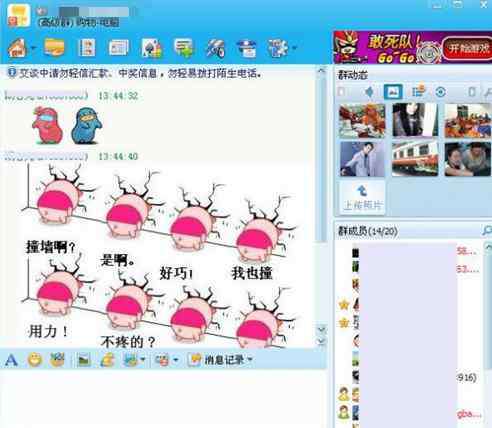492x428 pixels.
Task: Click the 群动态 panel title
Action: 352,75
